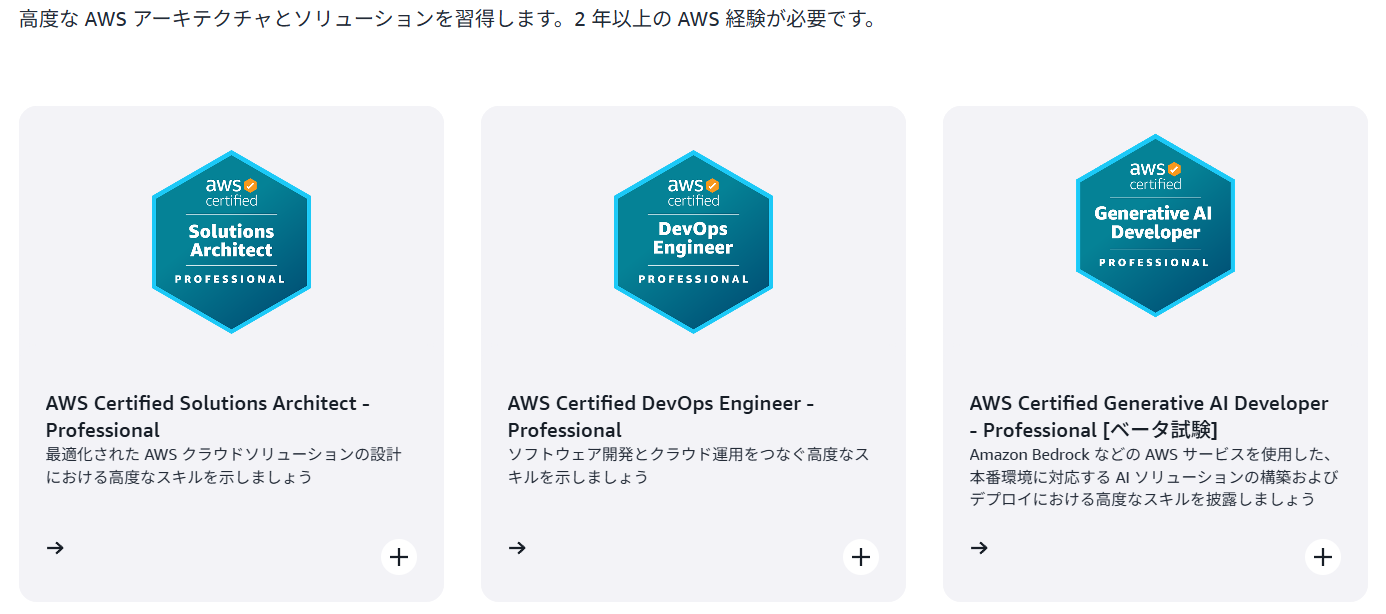Click the orange checkmark on the Generative AI badge

click(1174, 168)
